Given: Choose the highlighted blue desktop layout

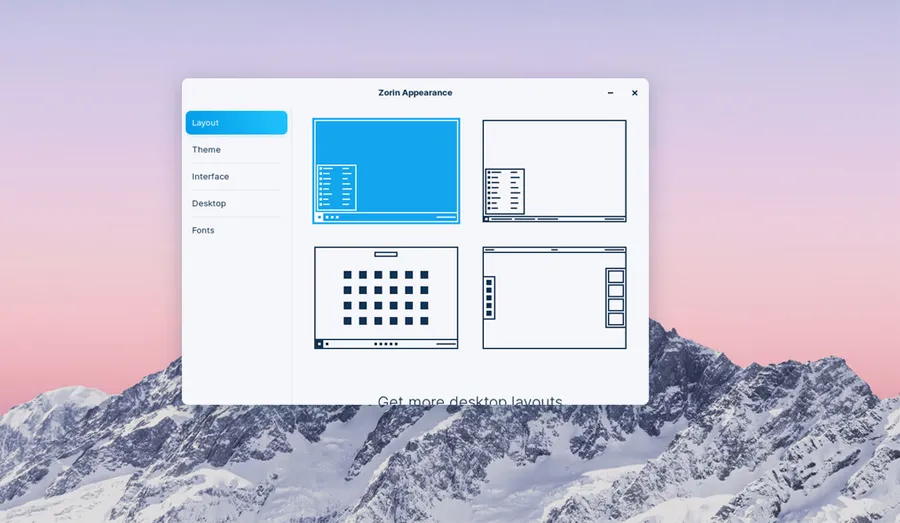Looking at the screenshot, I should (x=386, y=171).
